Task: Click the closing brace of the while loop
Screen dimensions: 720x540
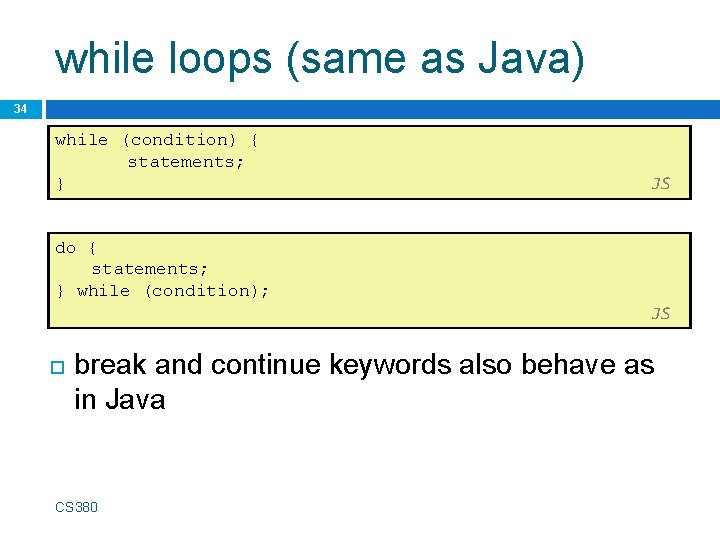Action: point(60,183)
